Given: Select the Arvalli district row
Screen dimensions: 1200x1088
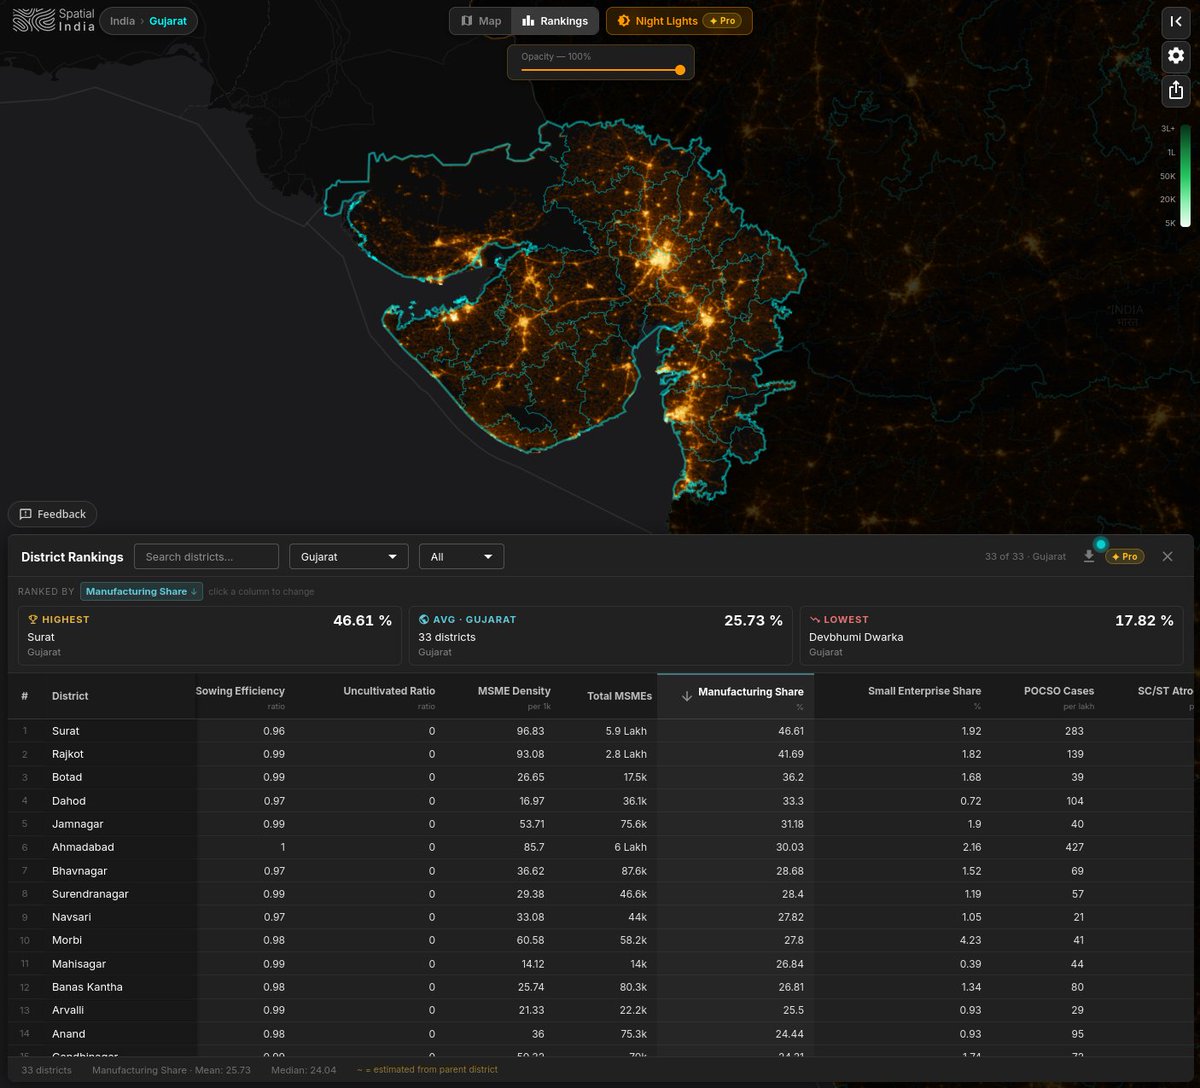Looking at the screenshot, I should pos(600,1010).
